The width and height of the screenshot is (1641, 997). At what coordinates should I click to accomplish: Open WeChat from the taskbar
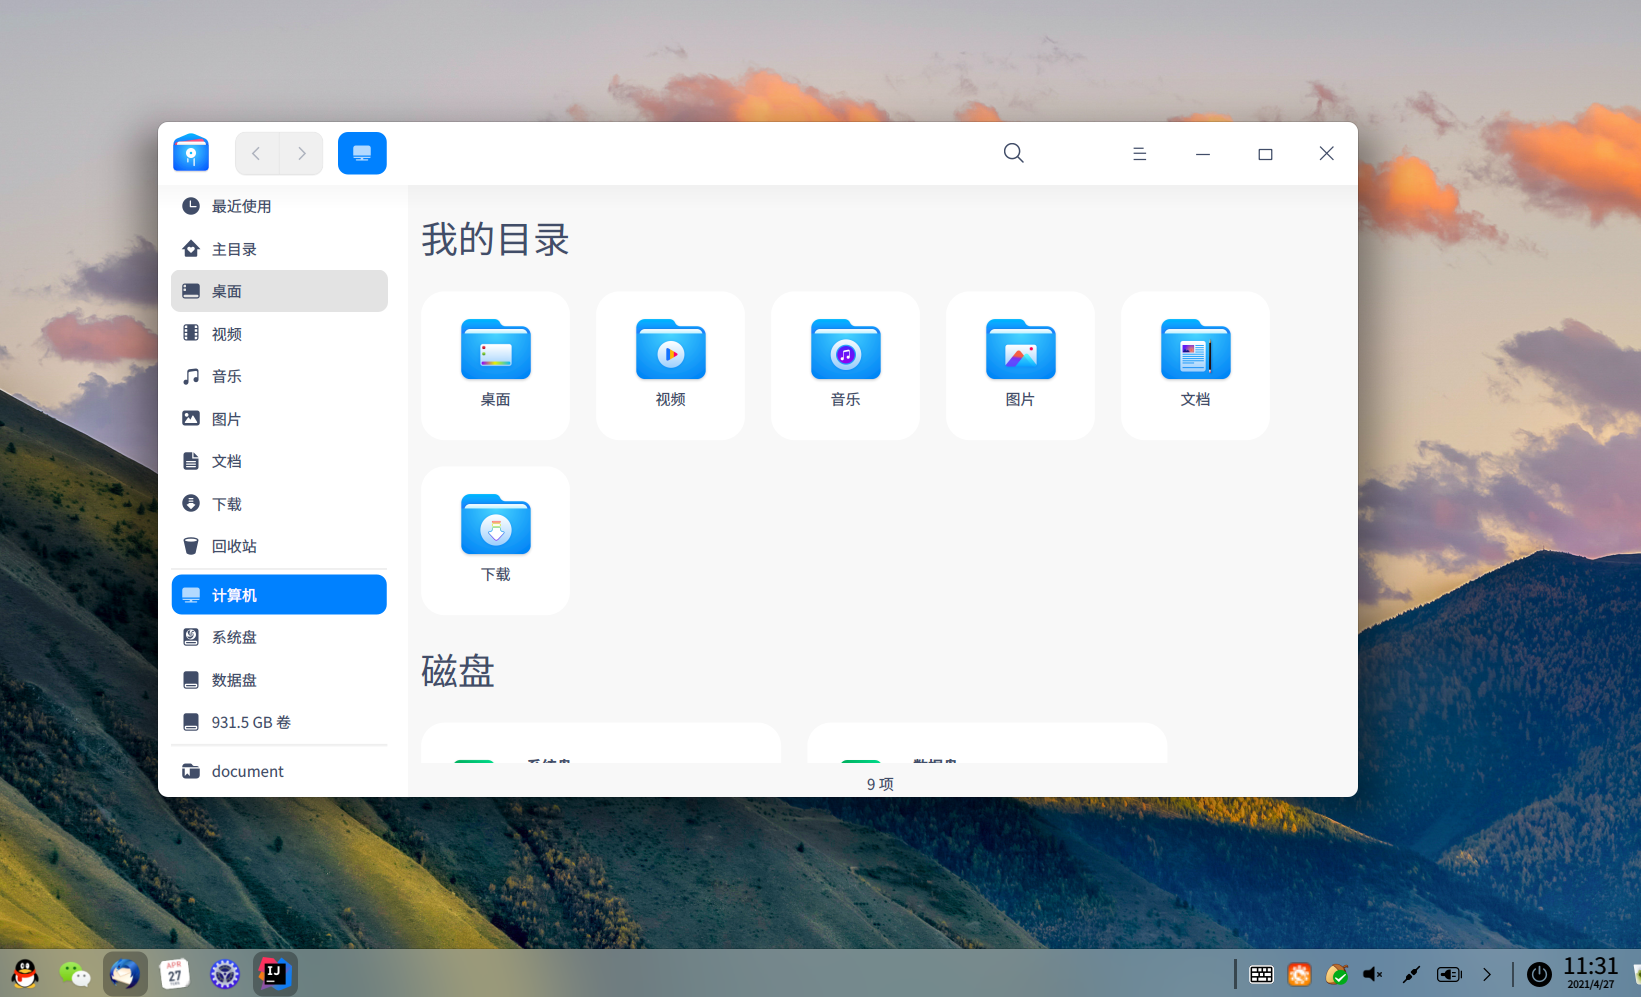click(x=75, y=973)
